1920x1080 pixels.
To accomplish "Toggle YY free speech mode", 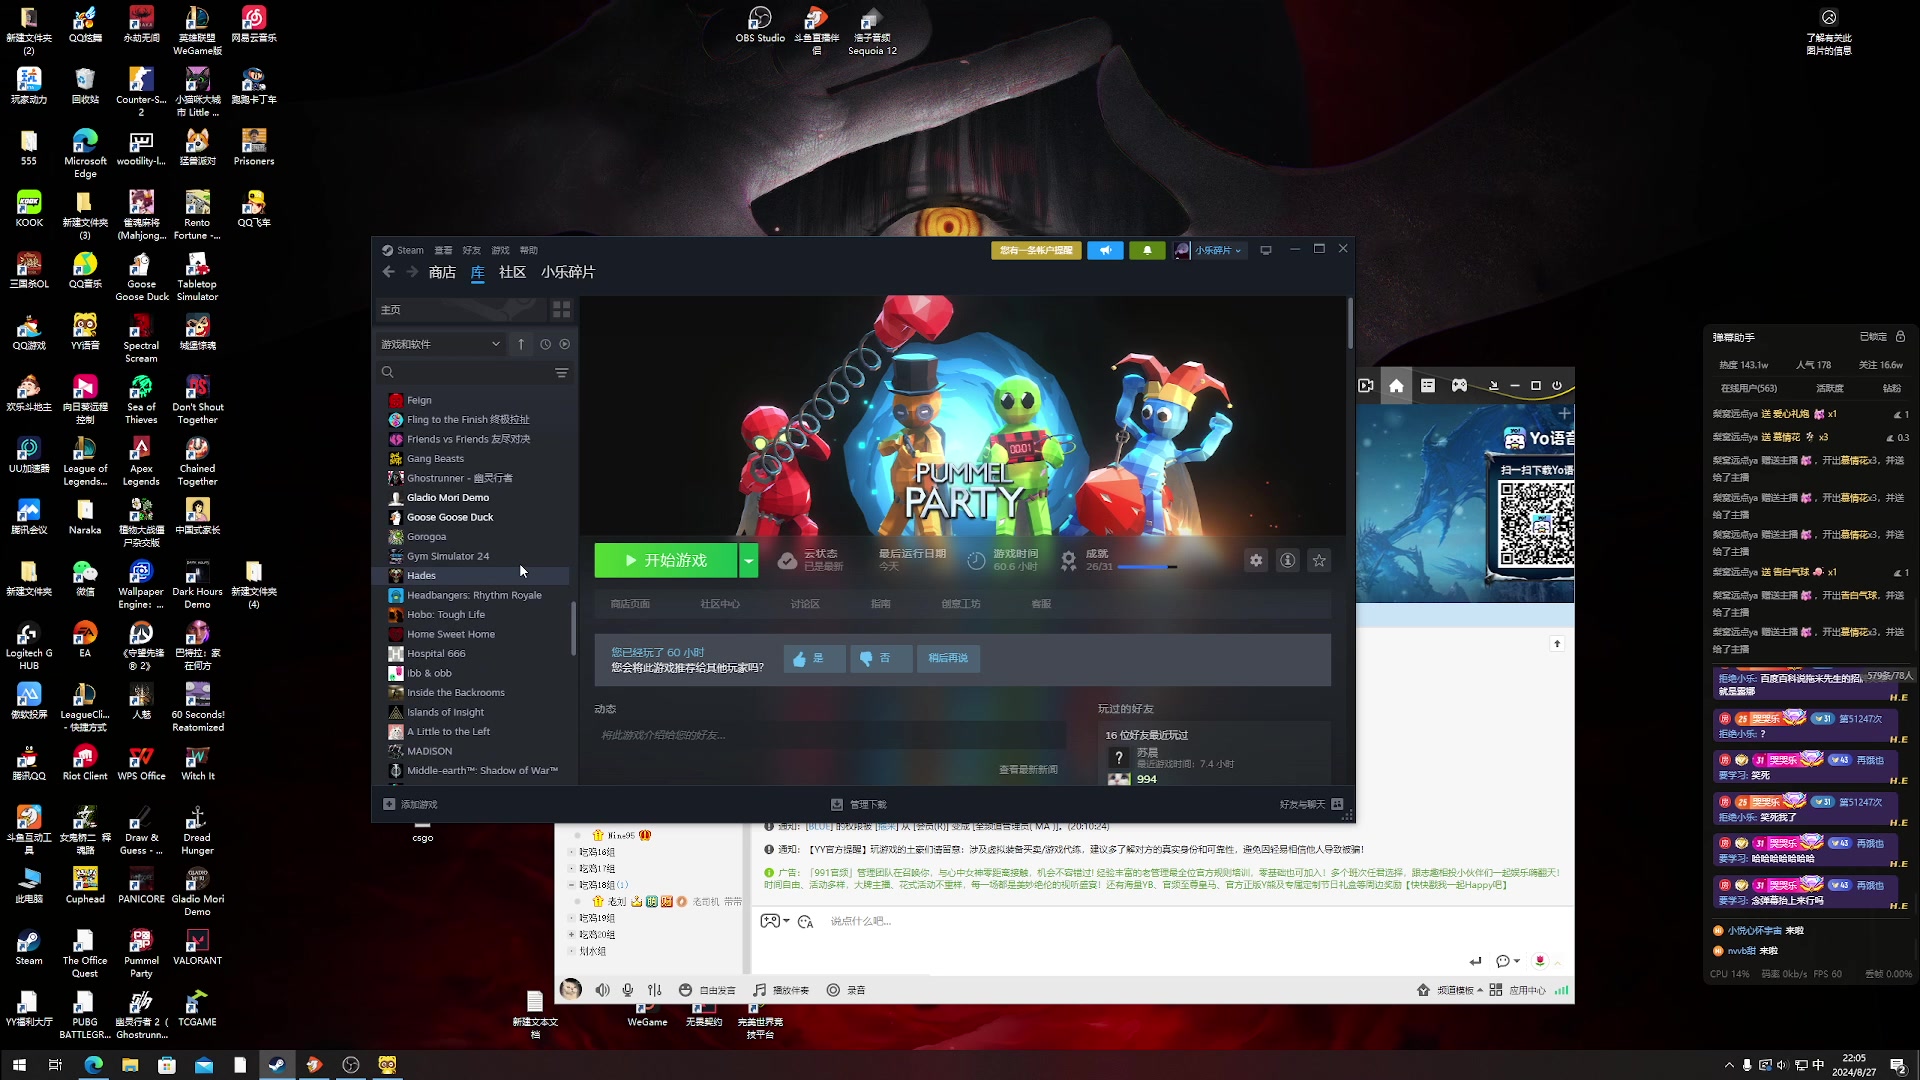I will pyautogui.click(x=707, y=990).
